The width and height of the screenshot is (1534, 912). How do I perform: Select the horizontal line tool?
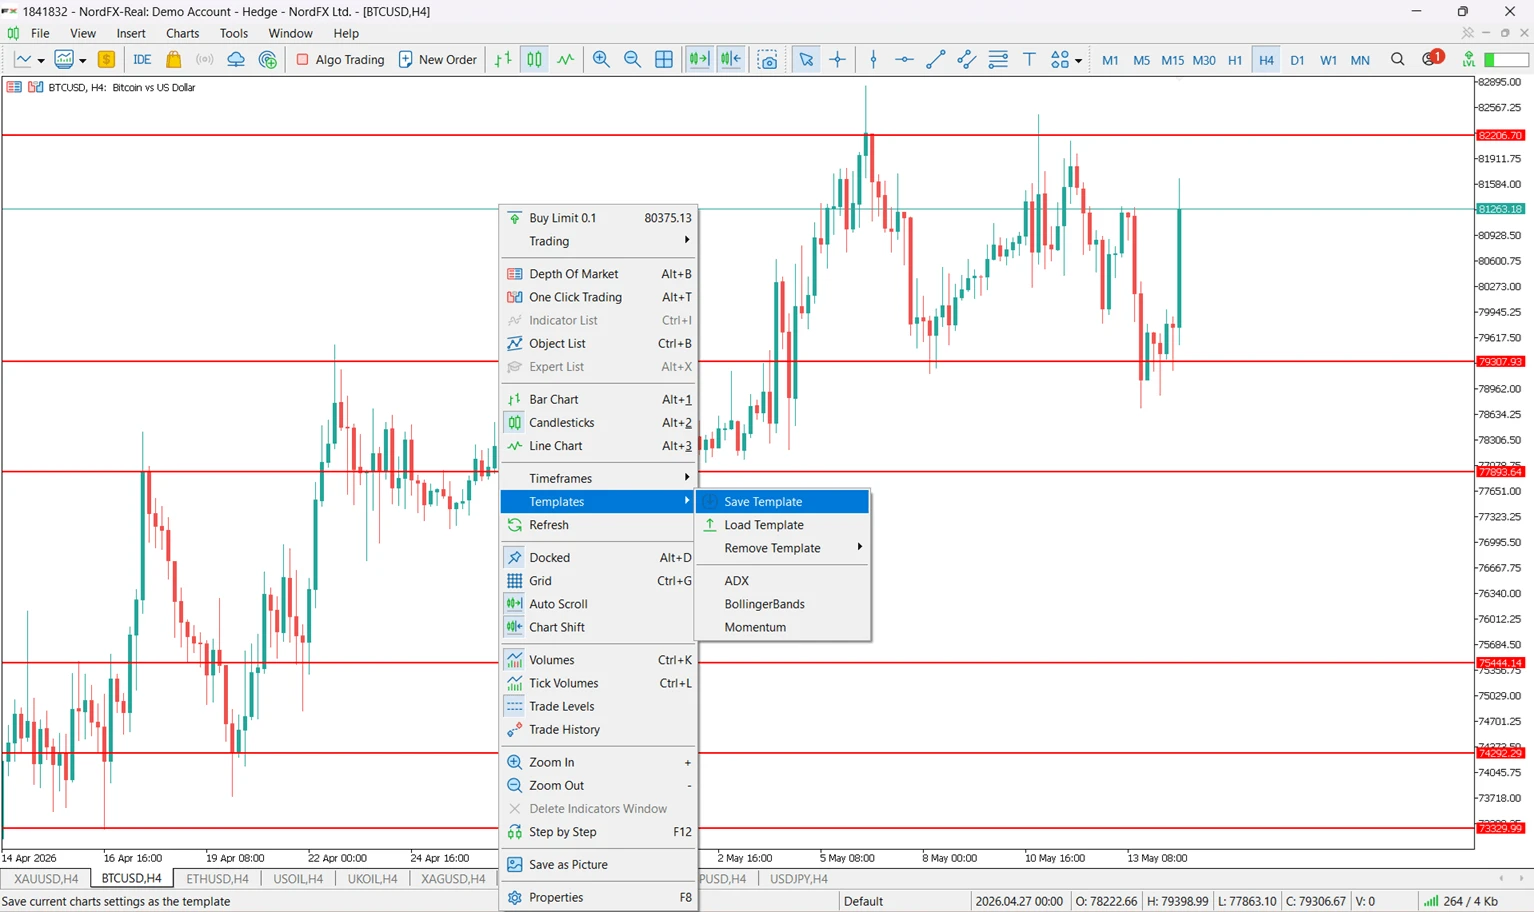pyautogui.click(x=904, y=60)
